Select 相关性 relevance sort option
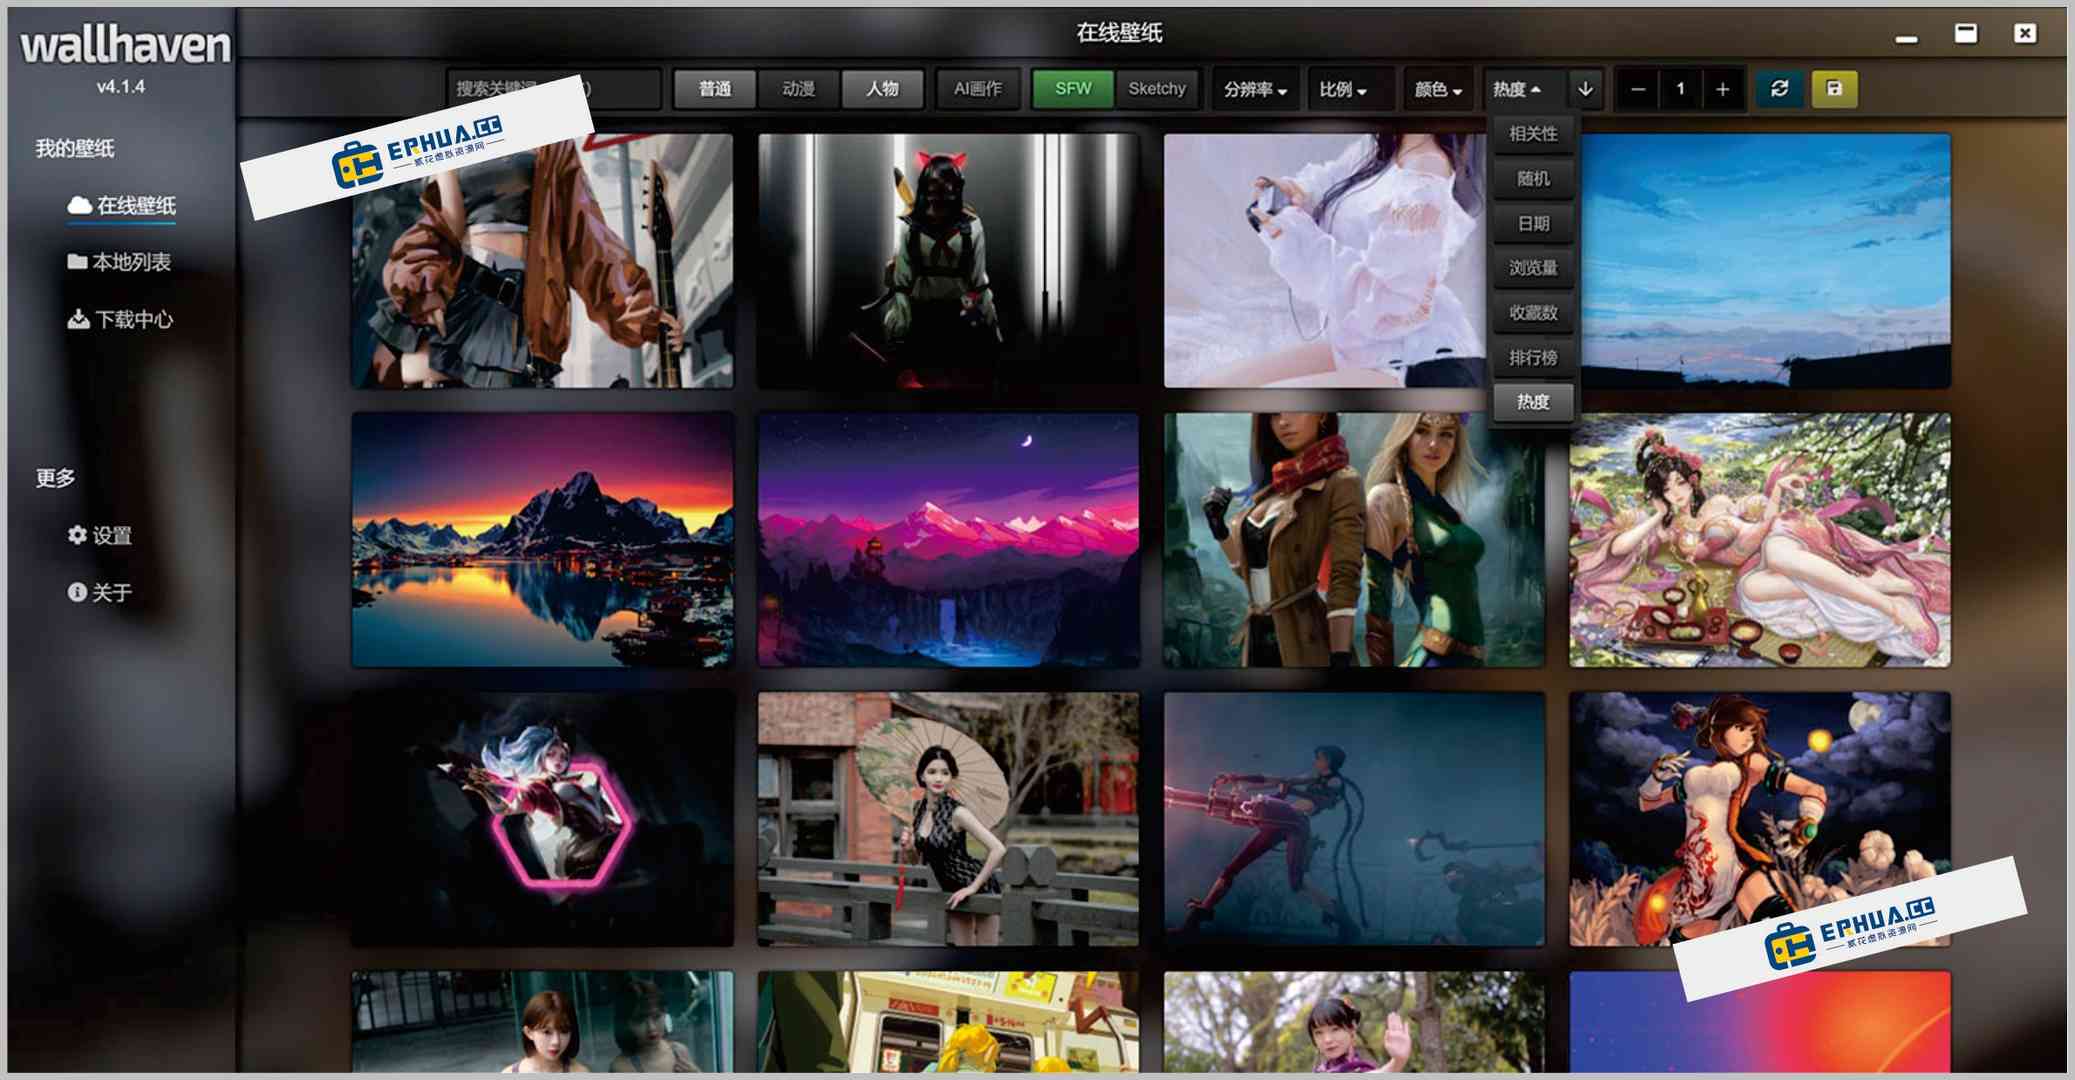The image size is (2075, 1080). 1533,134
